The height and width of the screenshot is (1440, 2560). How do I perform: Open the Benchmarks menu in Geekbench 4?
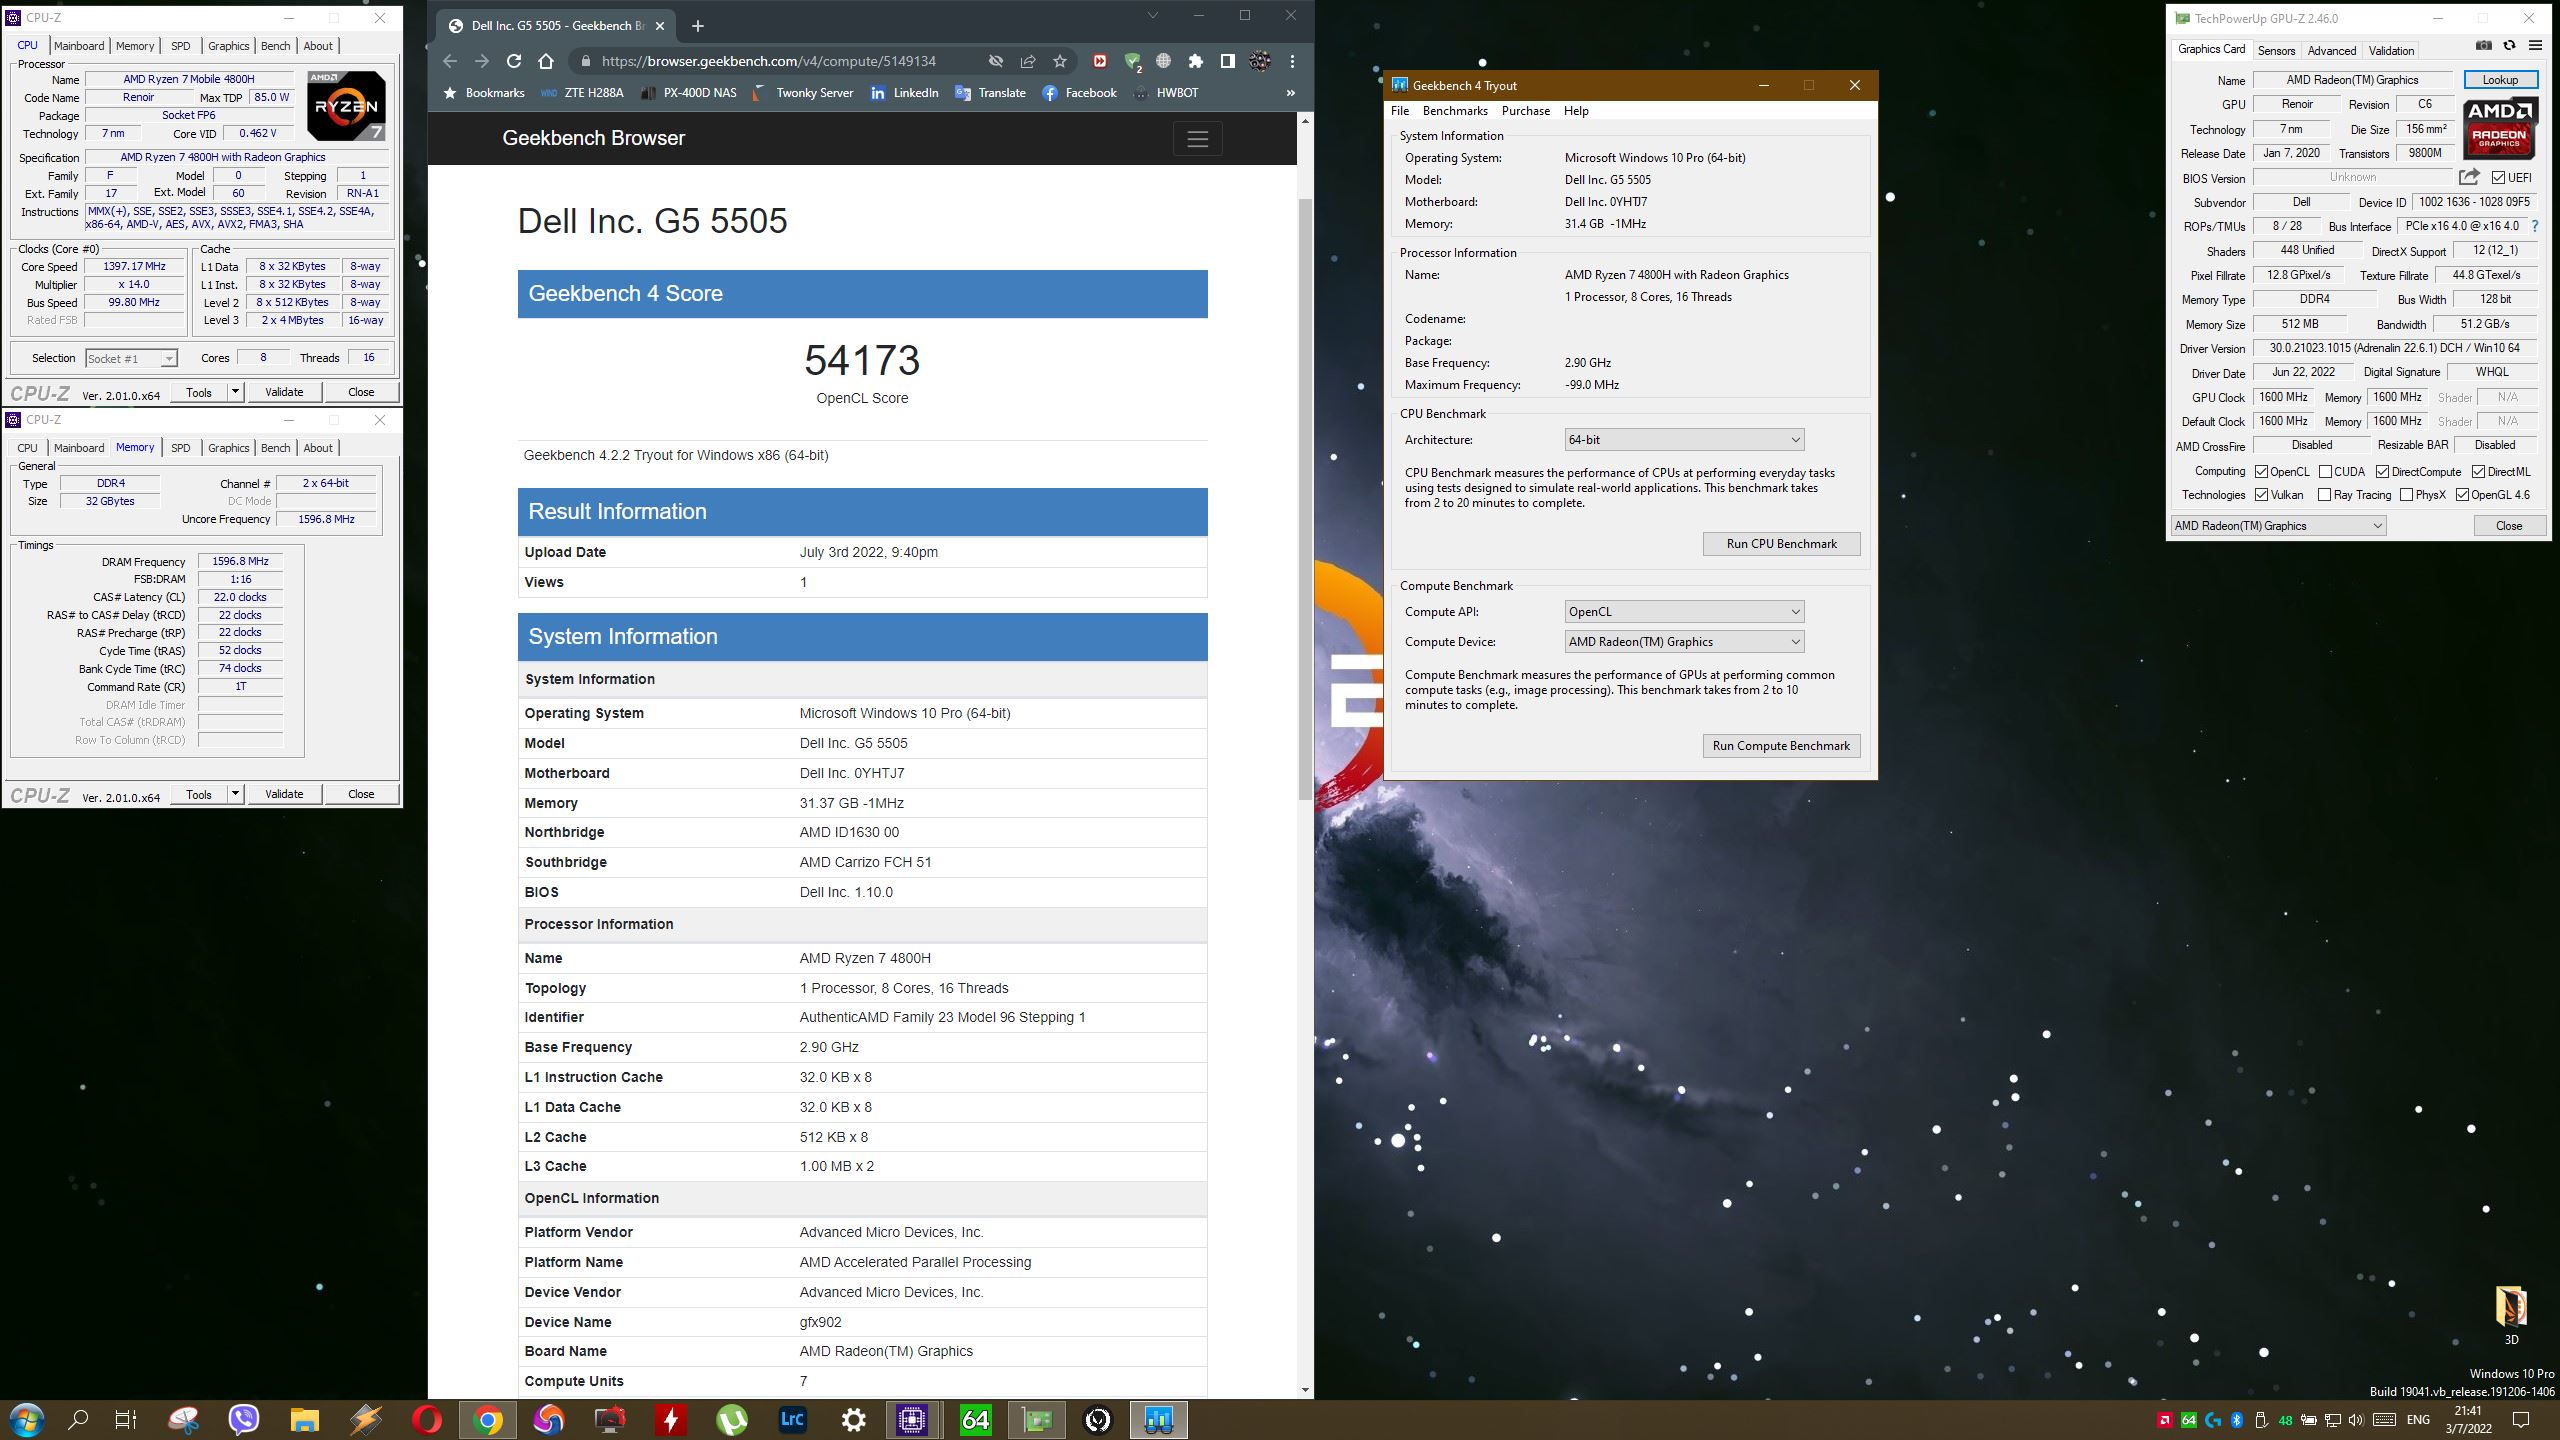pos(1455,111)
